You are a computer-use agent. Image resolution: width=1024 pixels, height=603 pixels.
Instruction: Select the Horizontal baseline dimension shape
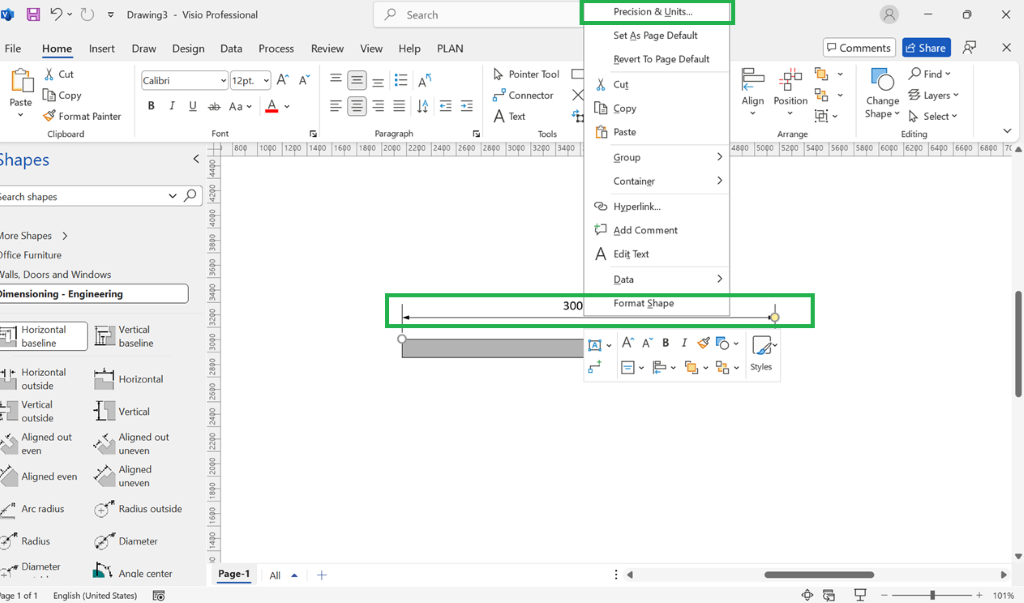pos(44,336)
